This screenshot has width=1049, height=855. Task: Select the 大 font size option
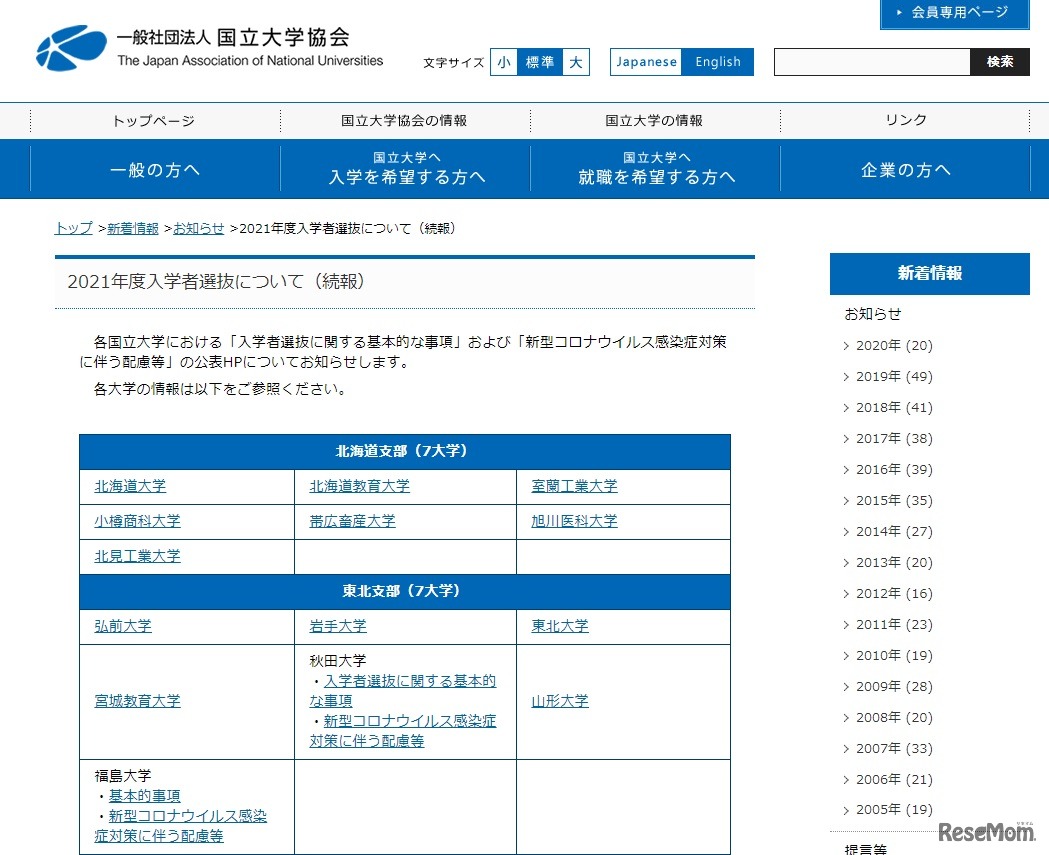point(576,62)
